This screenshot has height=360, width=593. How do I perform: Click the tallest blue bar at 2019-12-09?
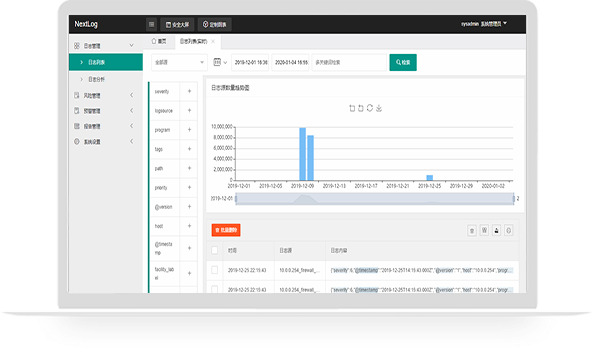[303, 154]
